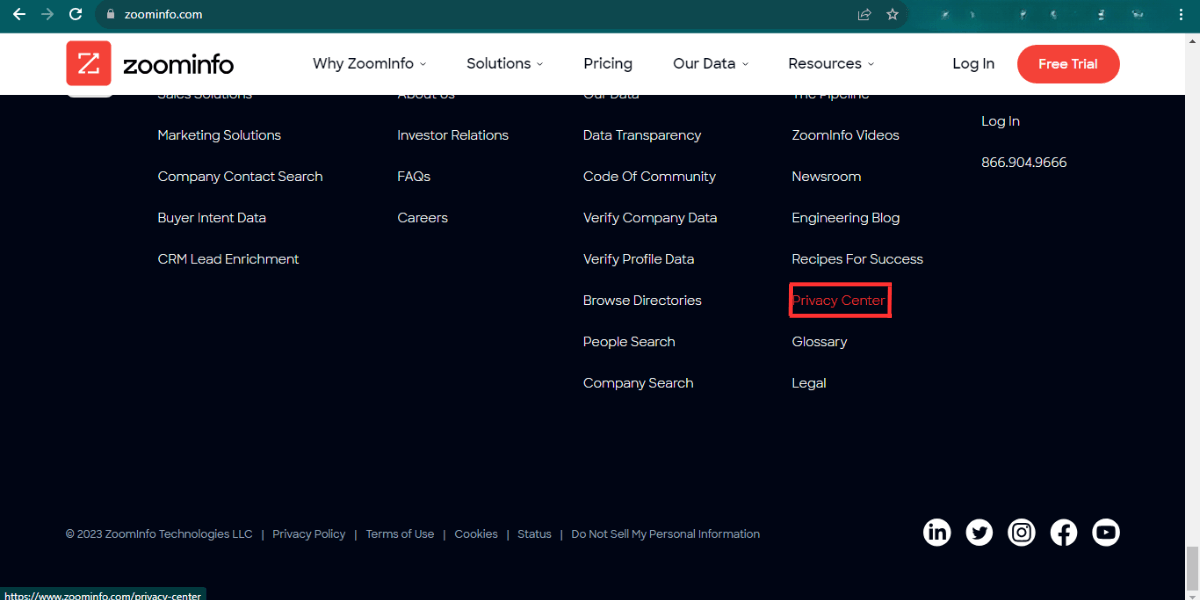Expand the Resources dropdown menu
Image resolution: width=1200 pixels, height=600 pixels.
(831, 64)
